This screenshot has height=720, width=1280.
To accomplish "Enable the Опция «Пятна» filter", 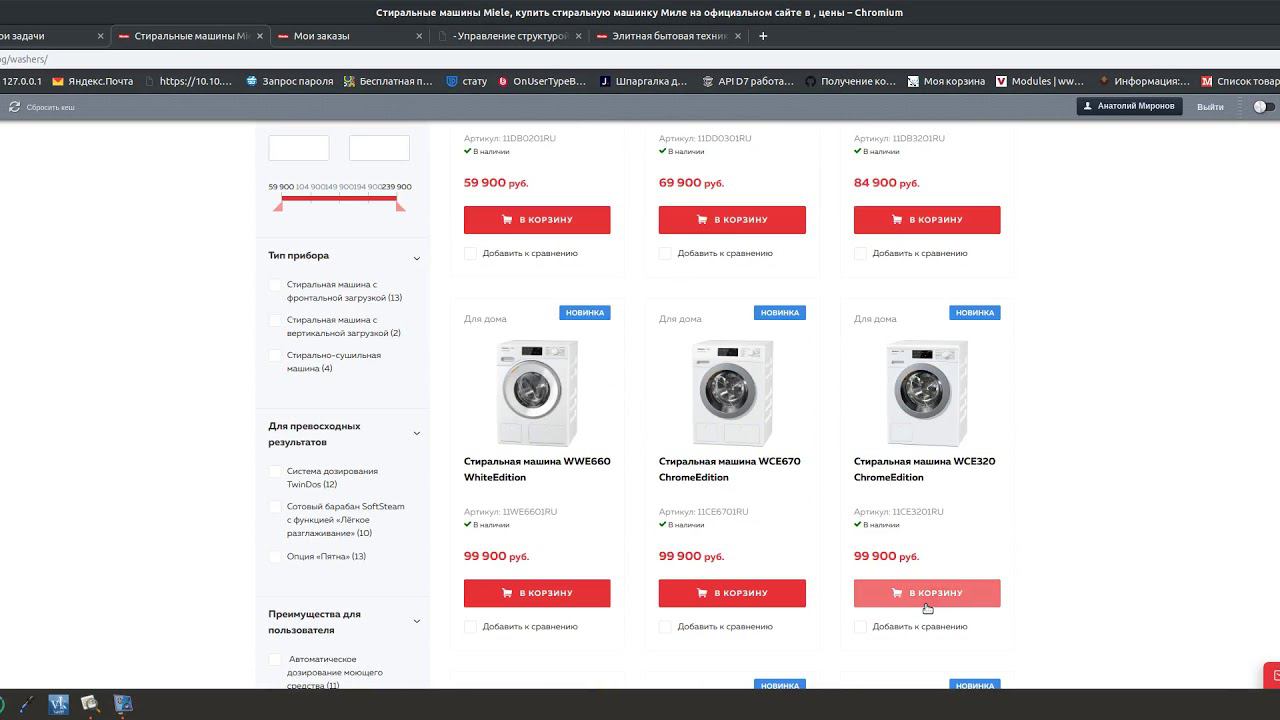I will coord(275,556).
